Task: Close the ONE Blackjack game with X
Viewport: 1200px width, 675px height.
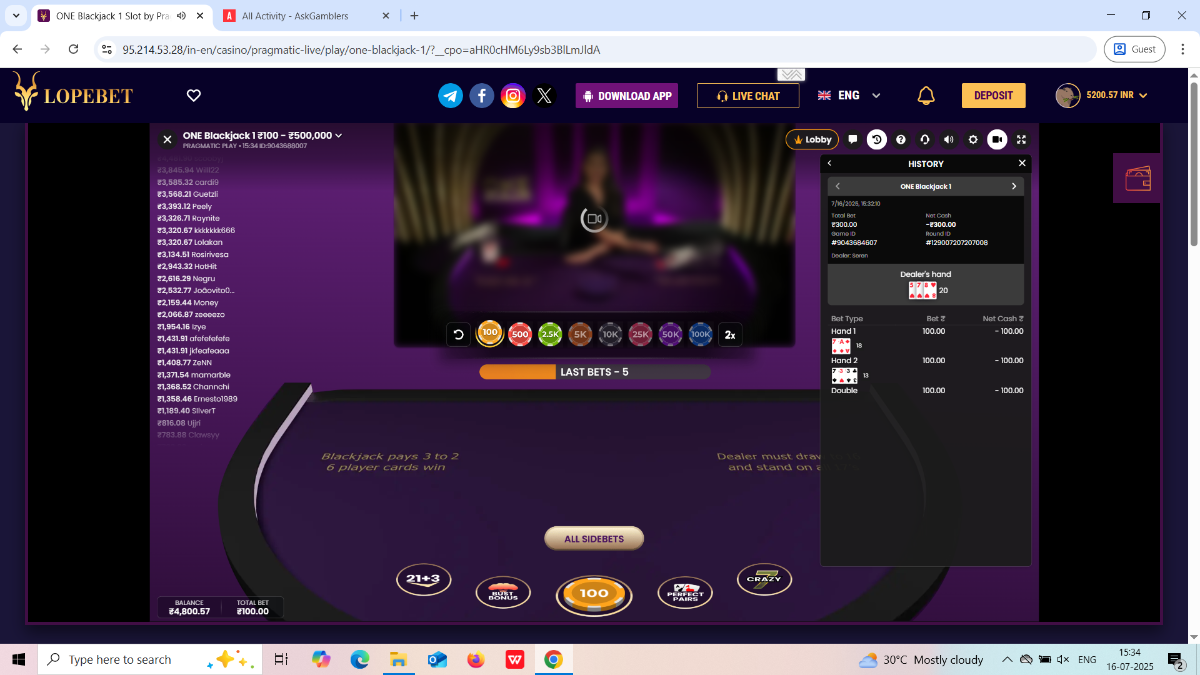Action: (x=168, y=140)
